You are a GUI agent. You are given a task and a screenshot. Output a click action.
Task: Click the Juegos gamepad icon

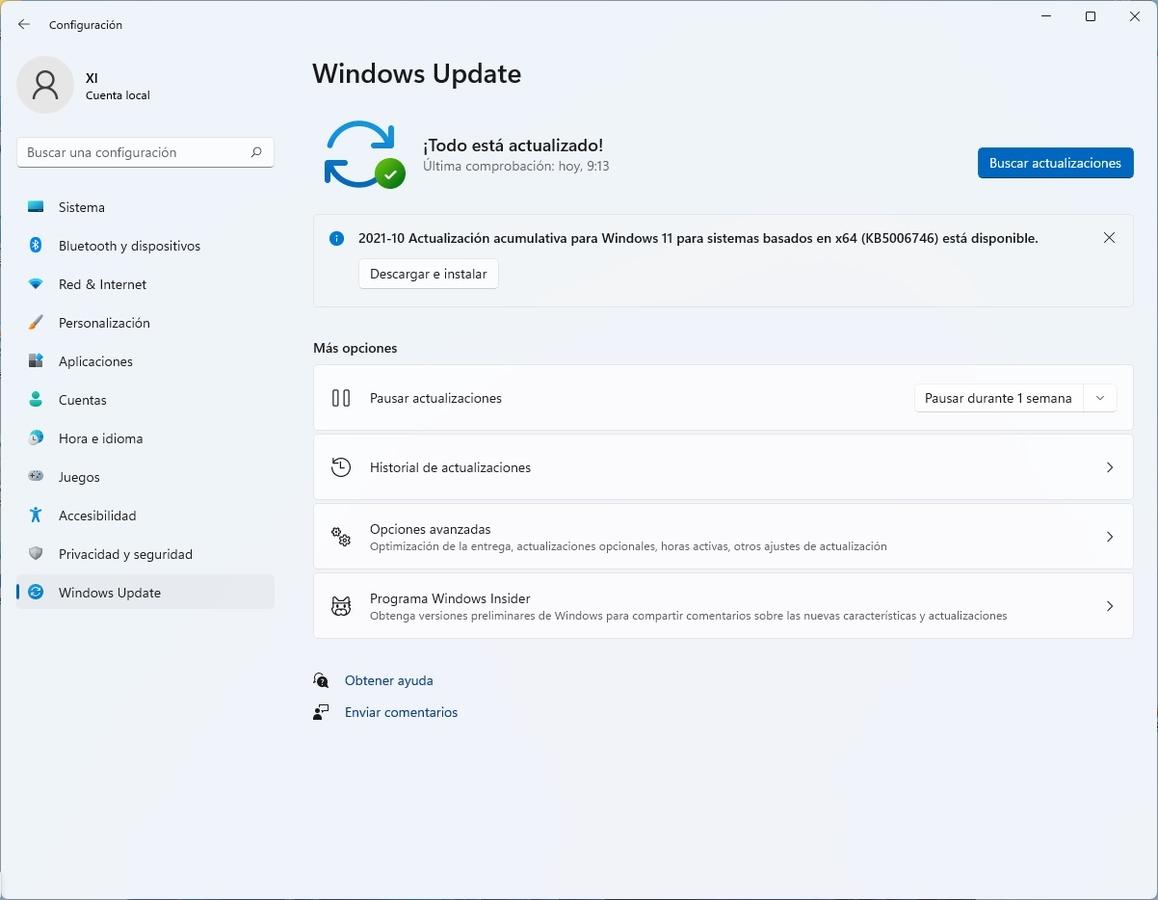click(x=35, y=476)
